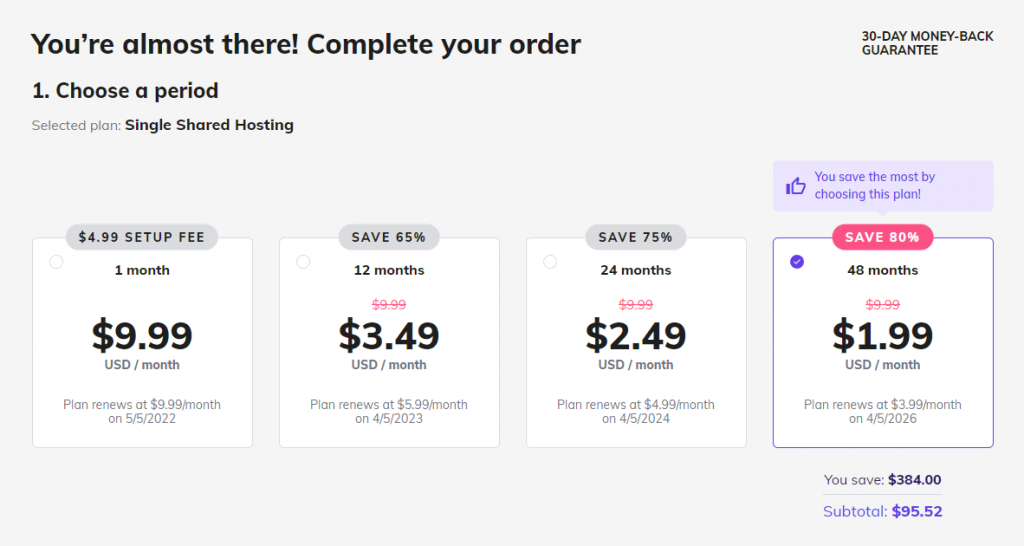1024x546 pixels.
Task: Click the $2.49 price in 24 months card
Action: [636, 336]
